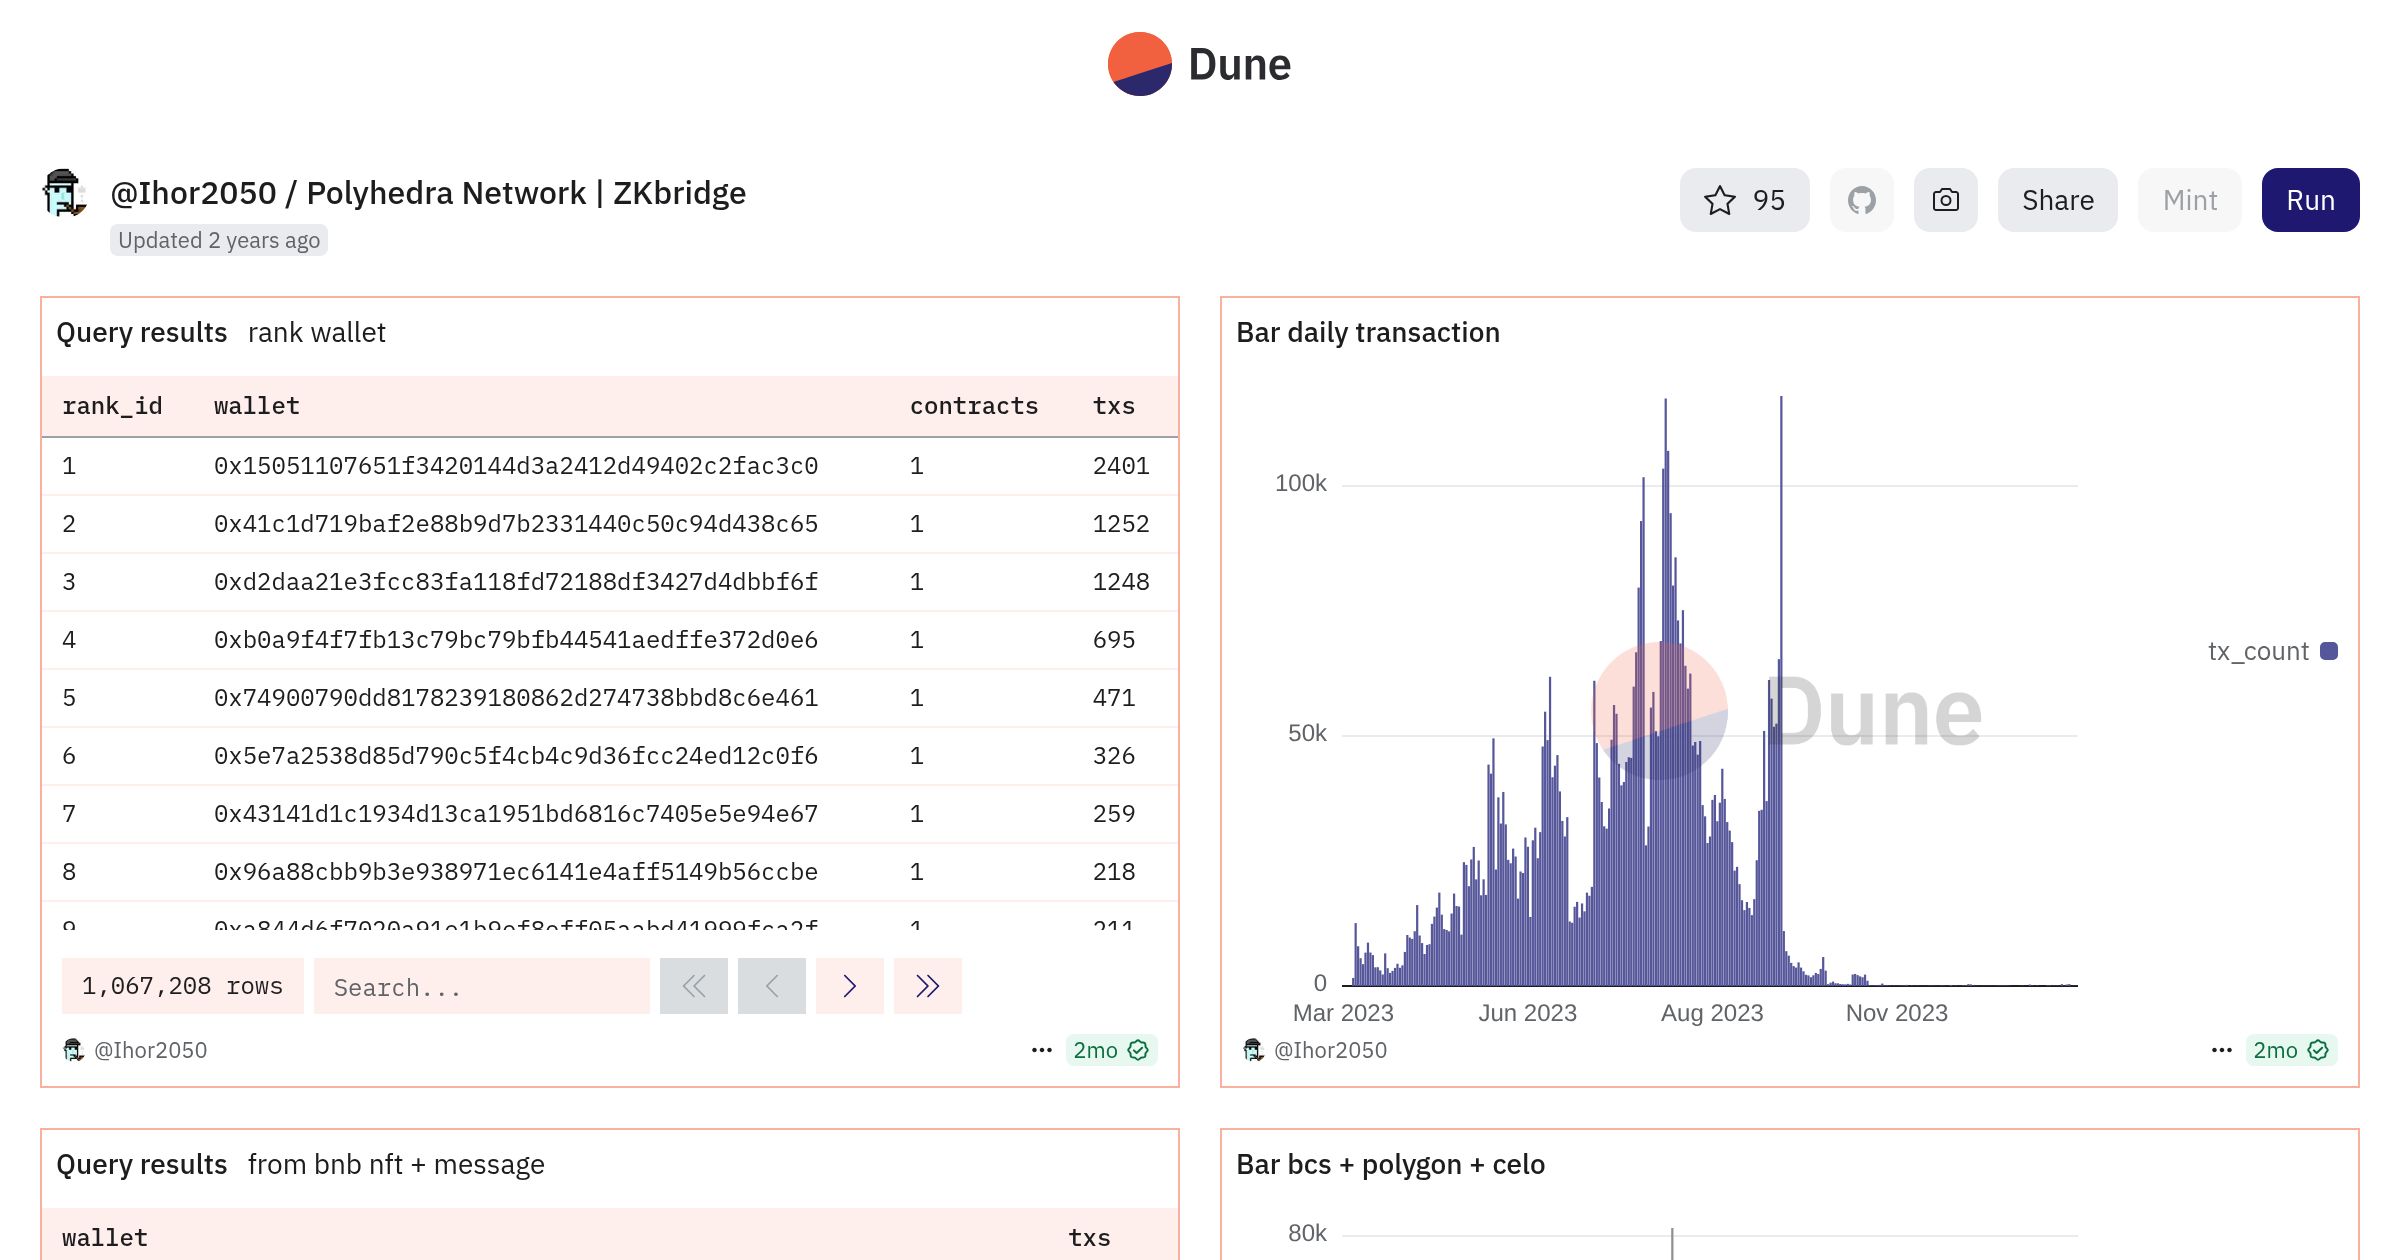
Task: Select wallet 0x74900790dd8178239180862d274738bbd8c6e461
Action: pos(516,698)
